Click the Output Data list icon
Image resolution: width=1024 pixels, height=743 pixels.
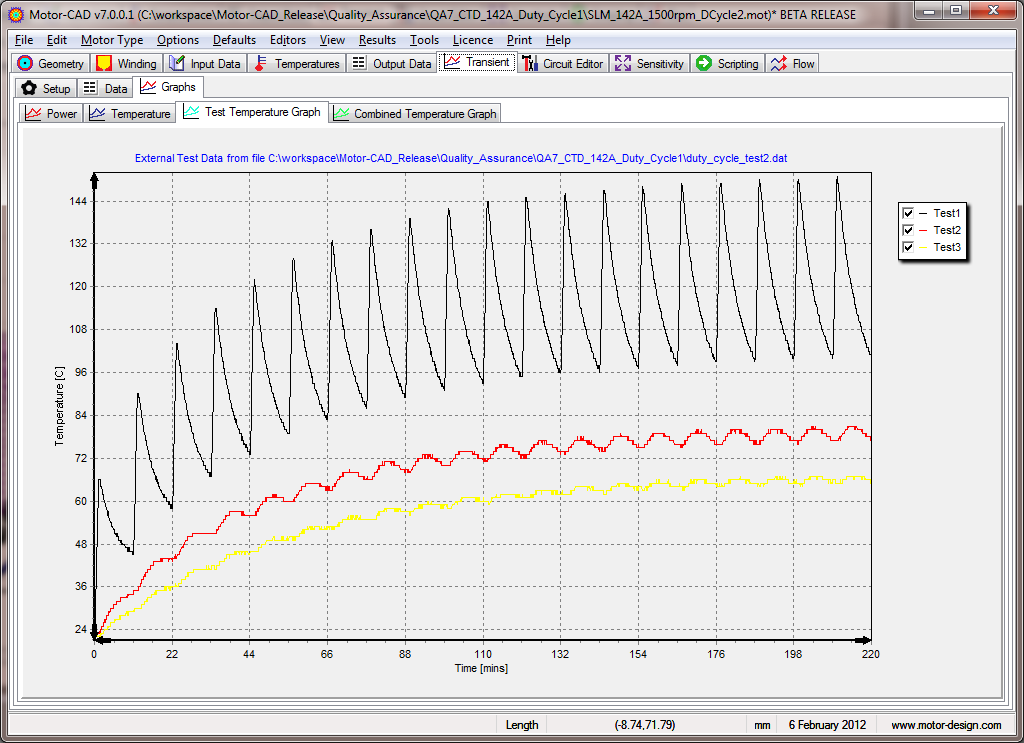coord(359,63)
